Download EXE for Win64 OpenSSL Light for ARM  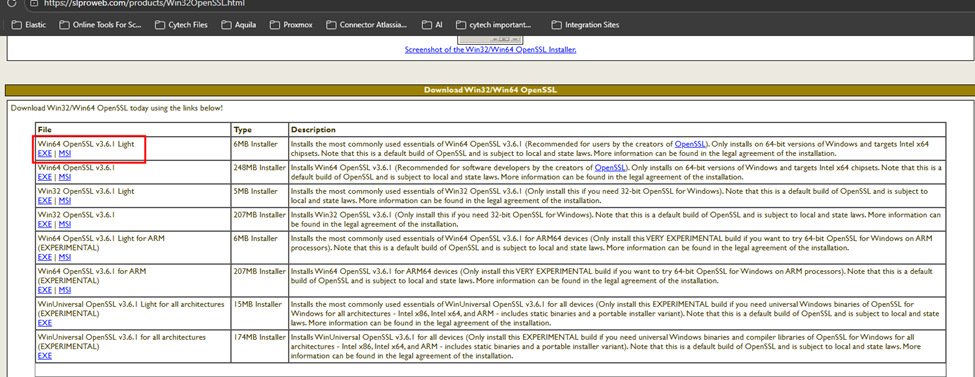(44, 257)
